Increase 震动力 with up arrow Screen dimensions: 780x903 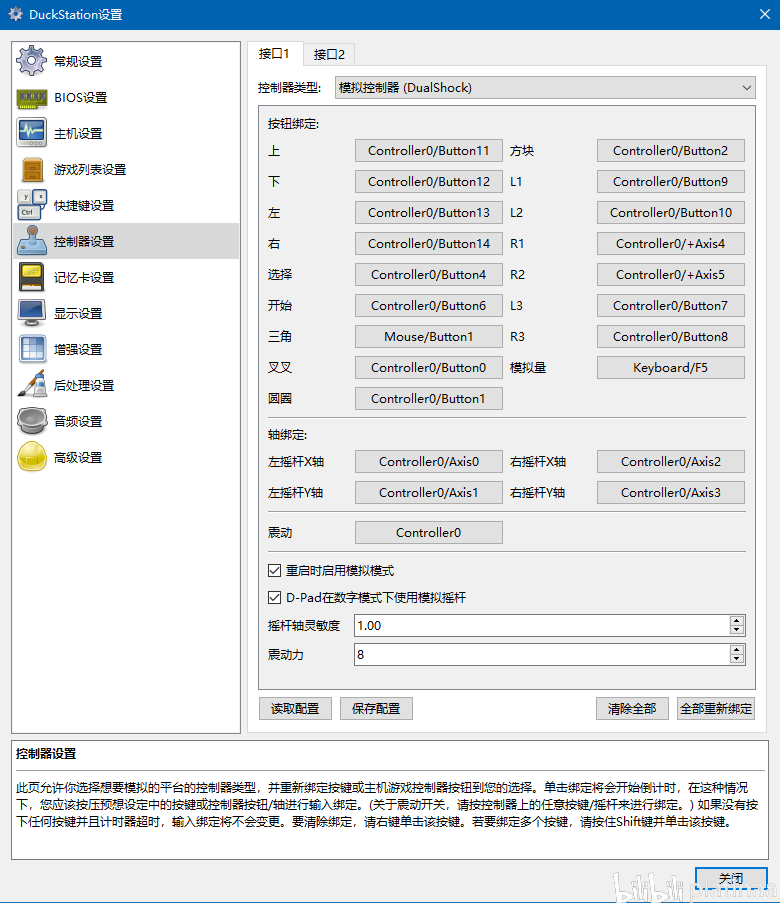click(737, 650)
